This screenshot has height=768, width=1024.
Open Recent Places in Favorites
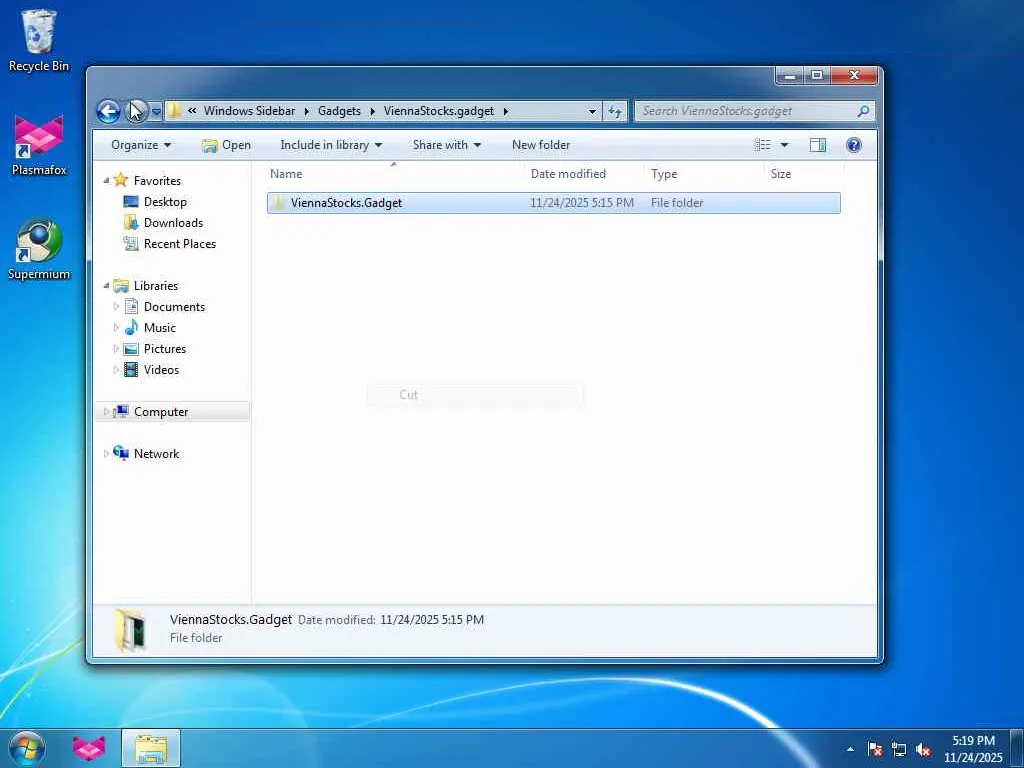(180, 244)
